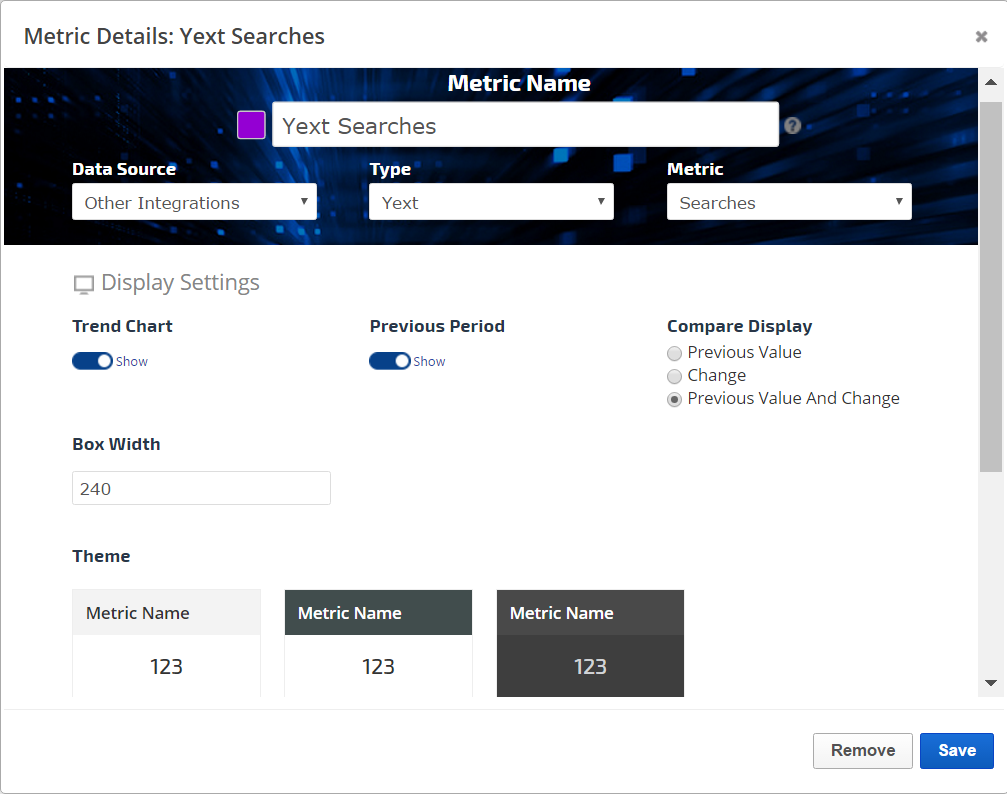Screen dimensions: 1007x794
Task: Click the Remove button
Action: coord(862,750)
